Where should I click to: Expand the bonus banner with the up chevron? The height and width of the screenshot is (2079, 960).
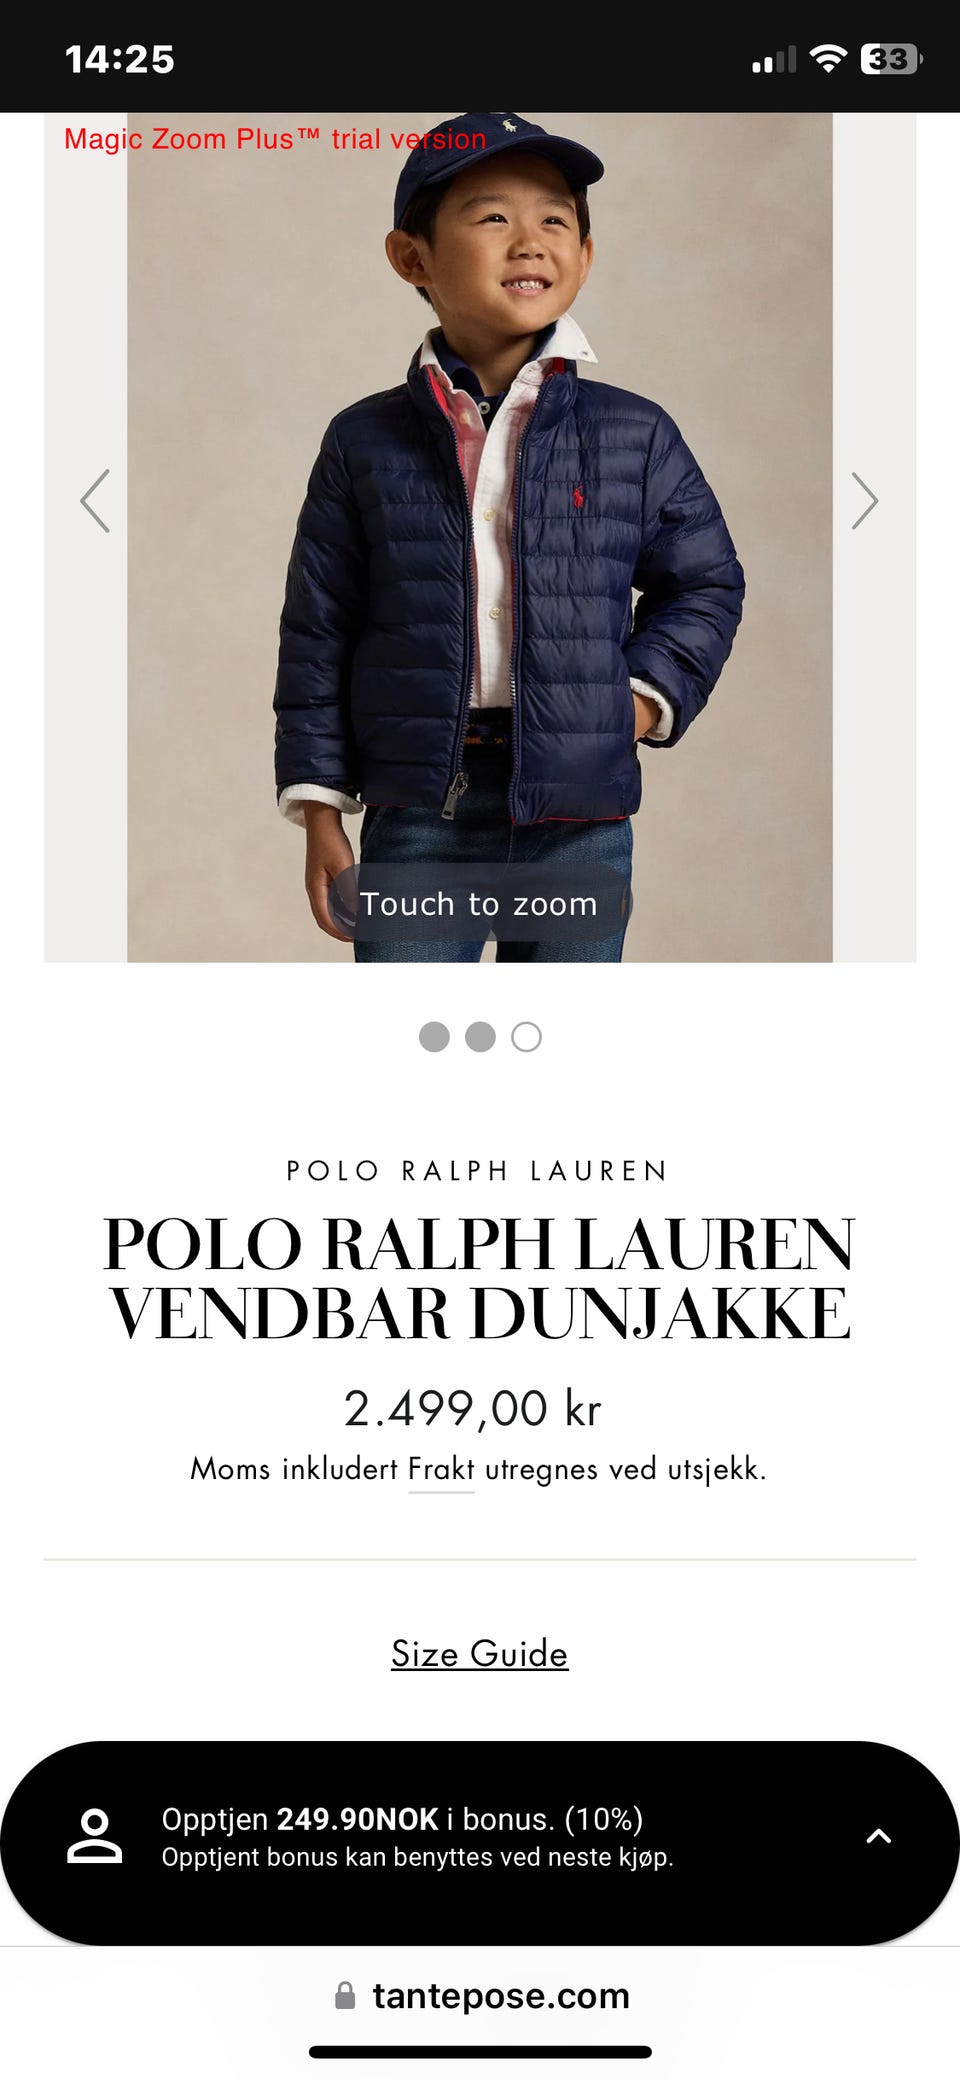[x=878, y=1836]
